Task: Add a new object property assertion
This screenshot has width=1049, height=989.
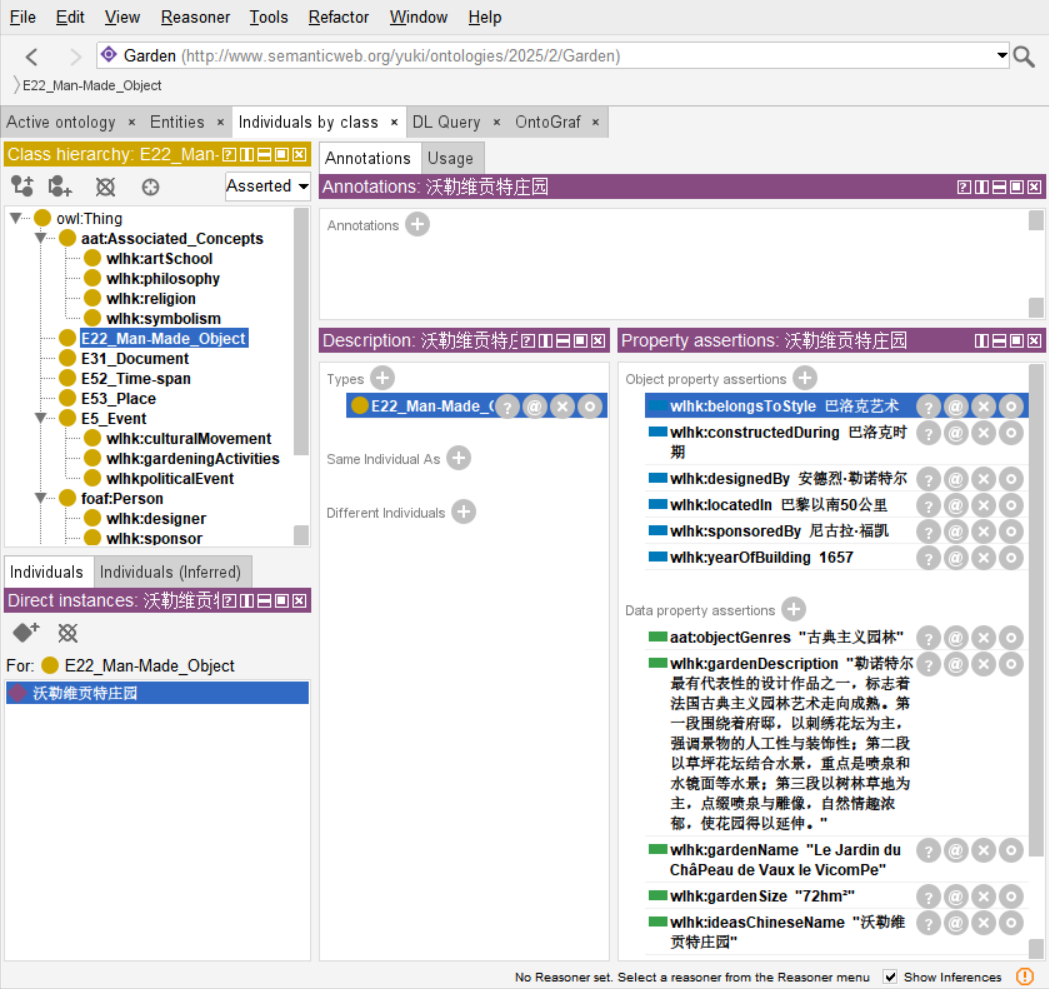Action: 805,378
